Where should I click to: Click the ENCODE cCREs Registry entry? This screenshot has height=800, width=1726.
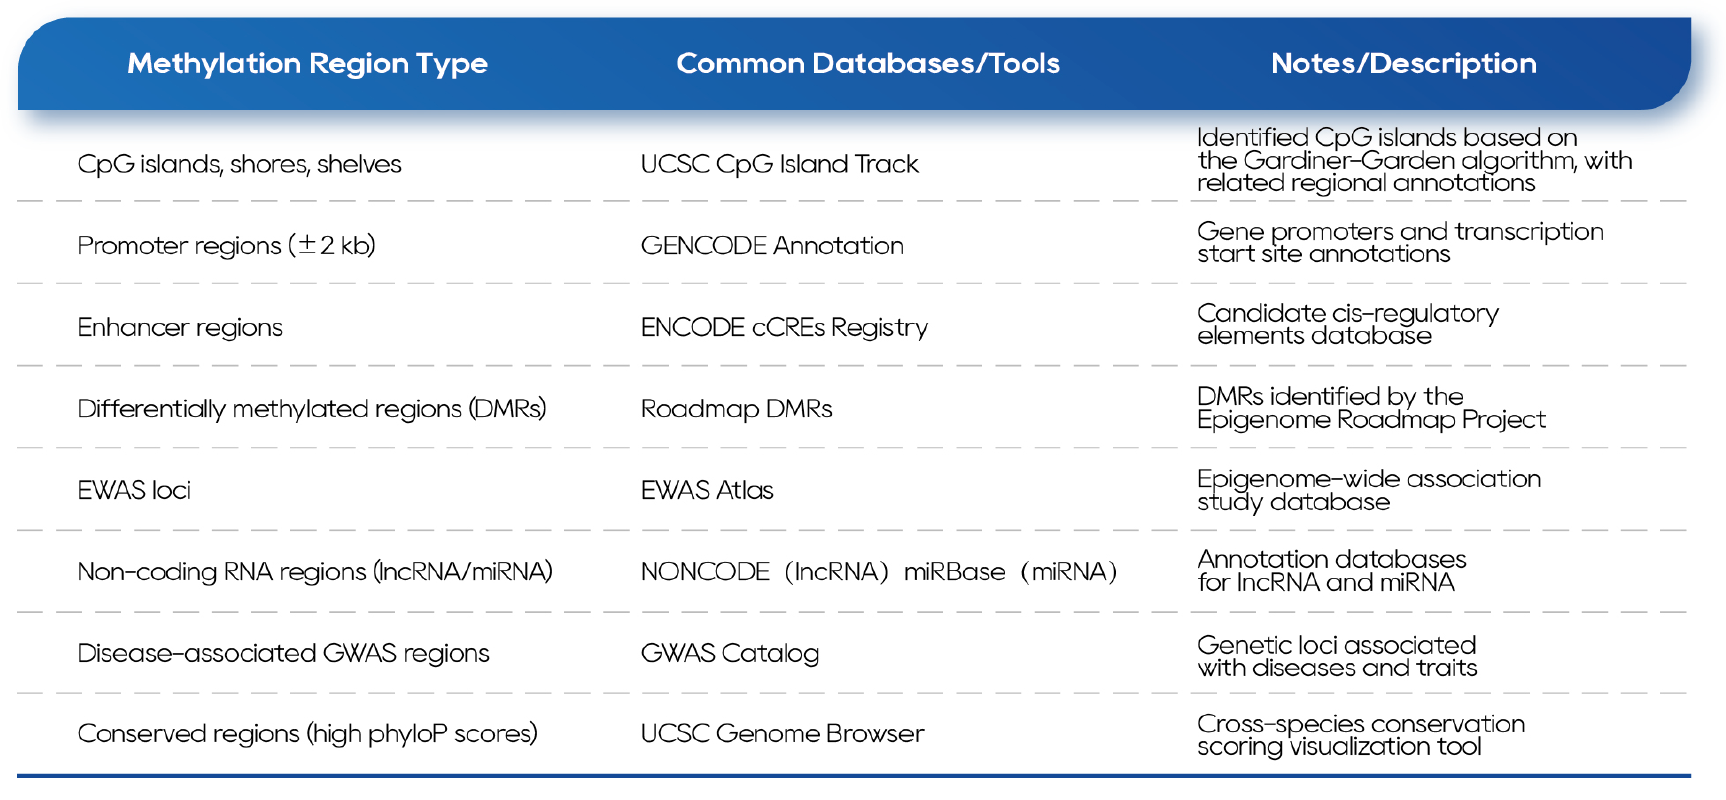(x=784, y=327)
